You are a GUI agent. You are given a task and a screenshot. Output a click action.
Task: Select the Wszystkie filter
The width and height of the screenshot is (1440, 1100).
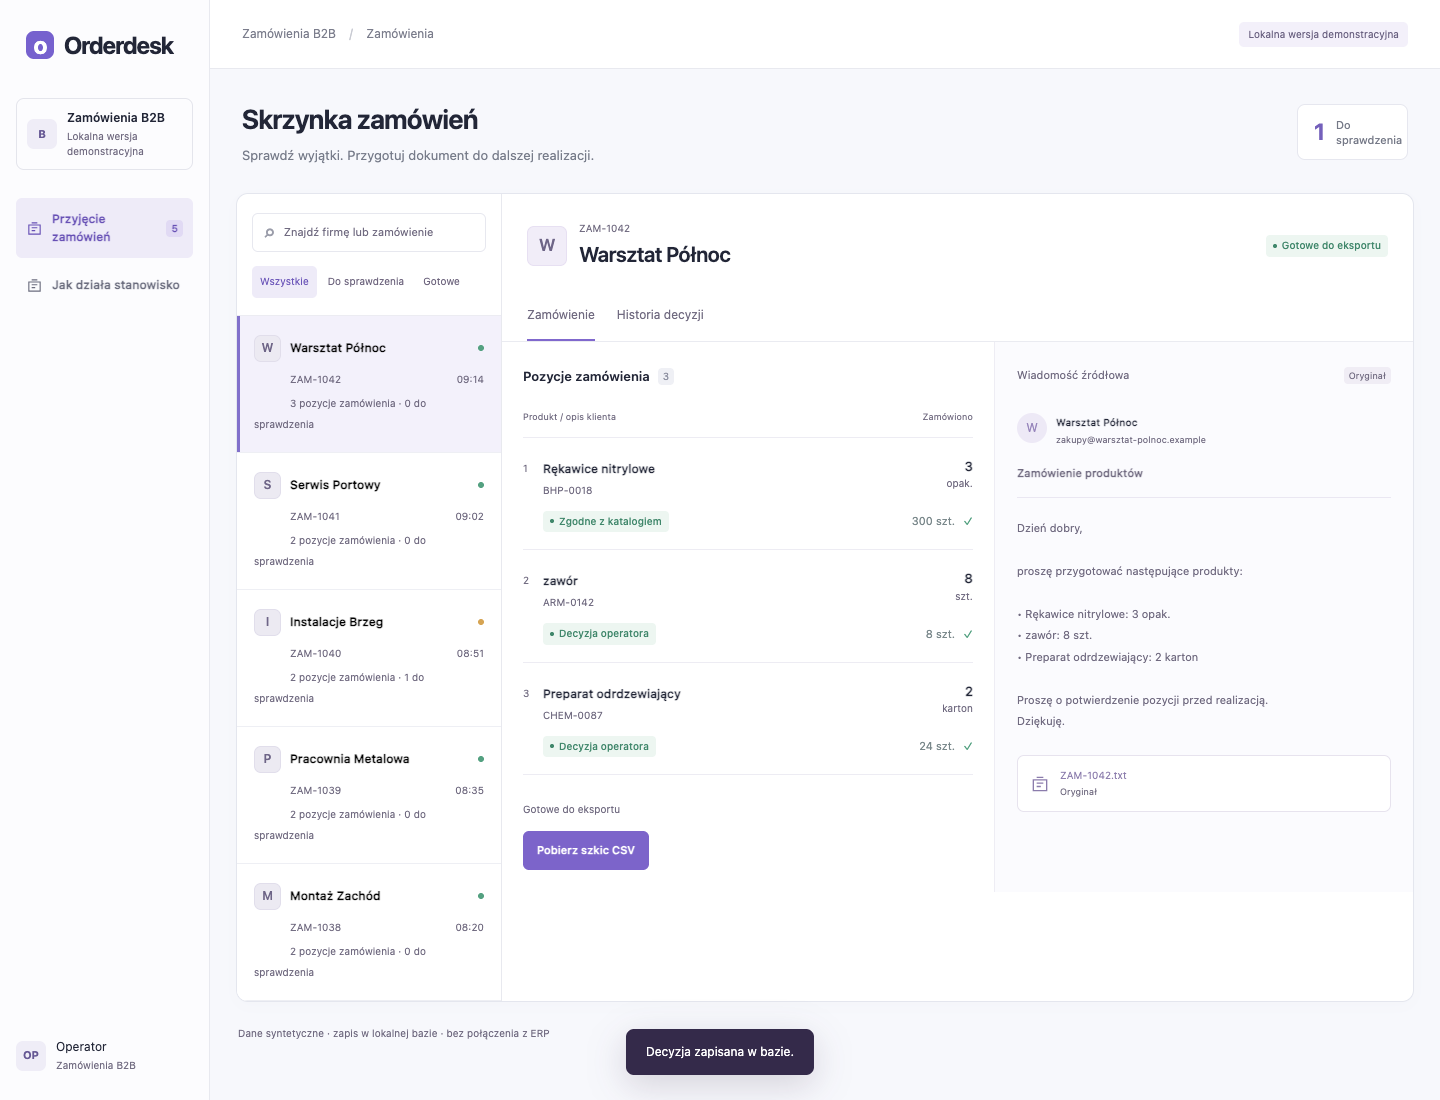pos(284,282)
